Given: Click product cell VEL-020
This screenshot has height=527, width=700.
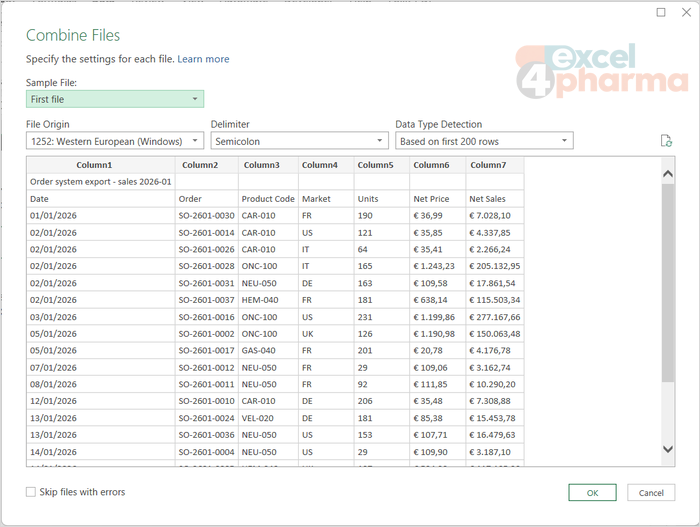Looking at the screenshot, I should click(x=268, y=418).
